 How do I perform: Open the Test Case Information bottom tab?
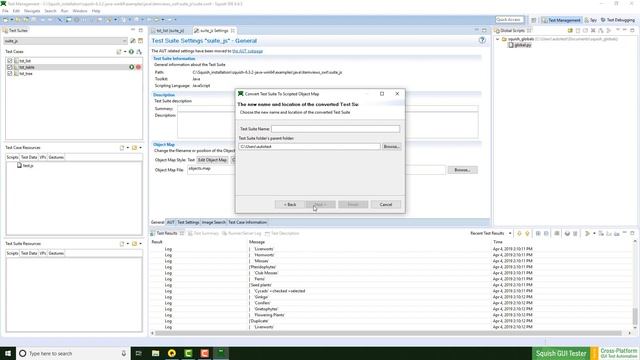point(247,222)
